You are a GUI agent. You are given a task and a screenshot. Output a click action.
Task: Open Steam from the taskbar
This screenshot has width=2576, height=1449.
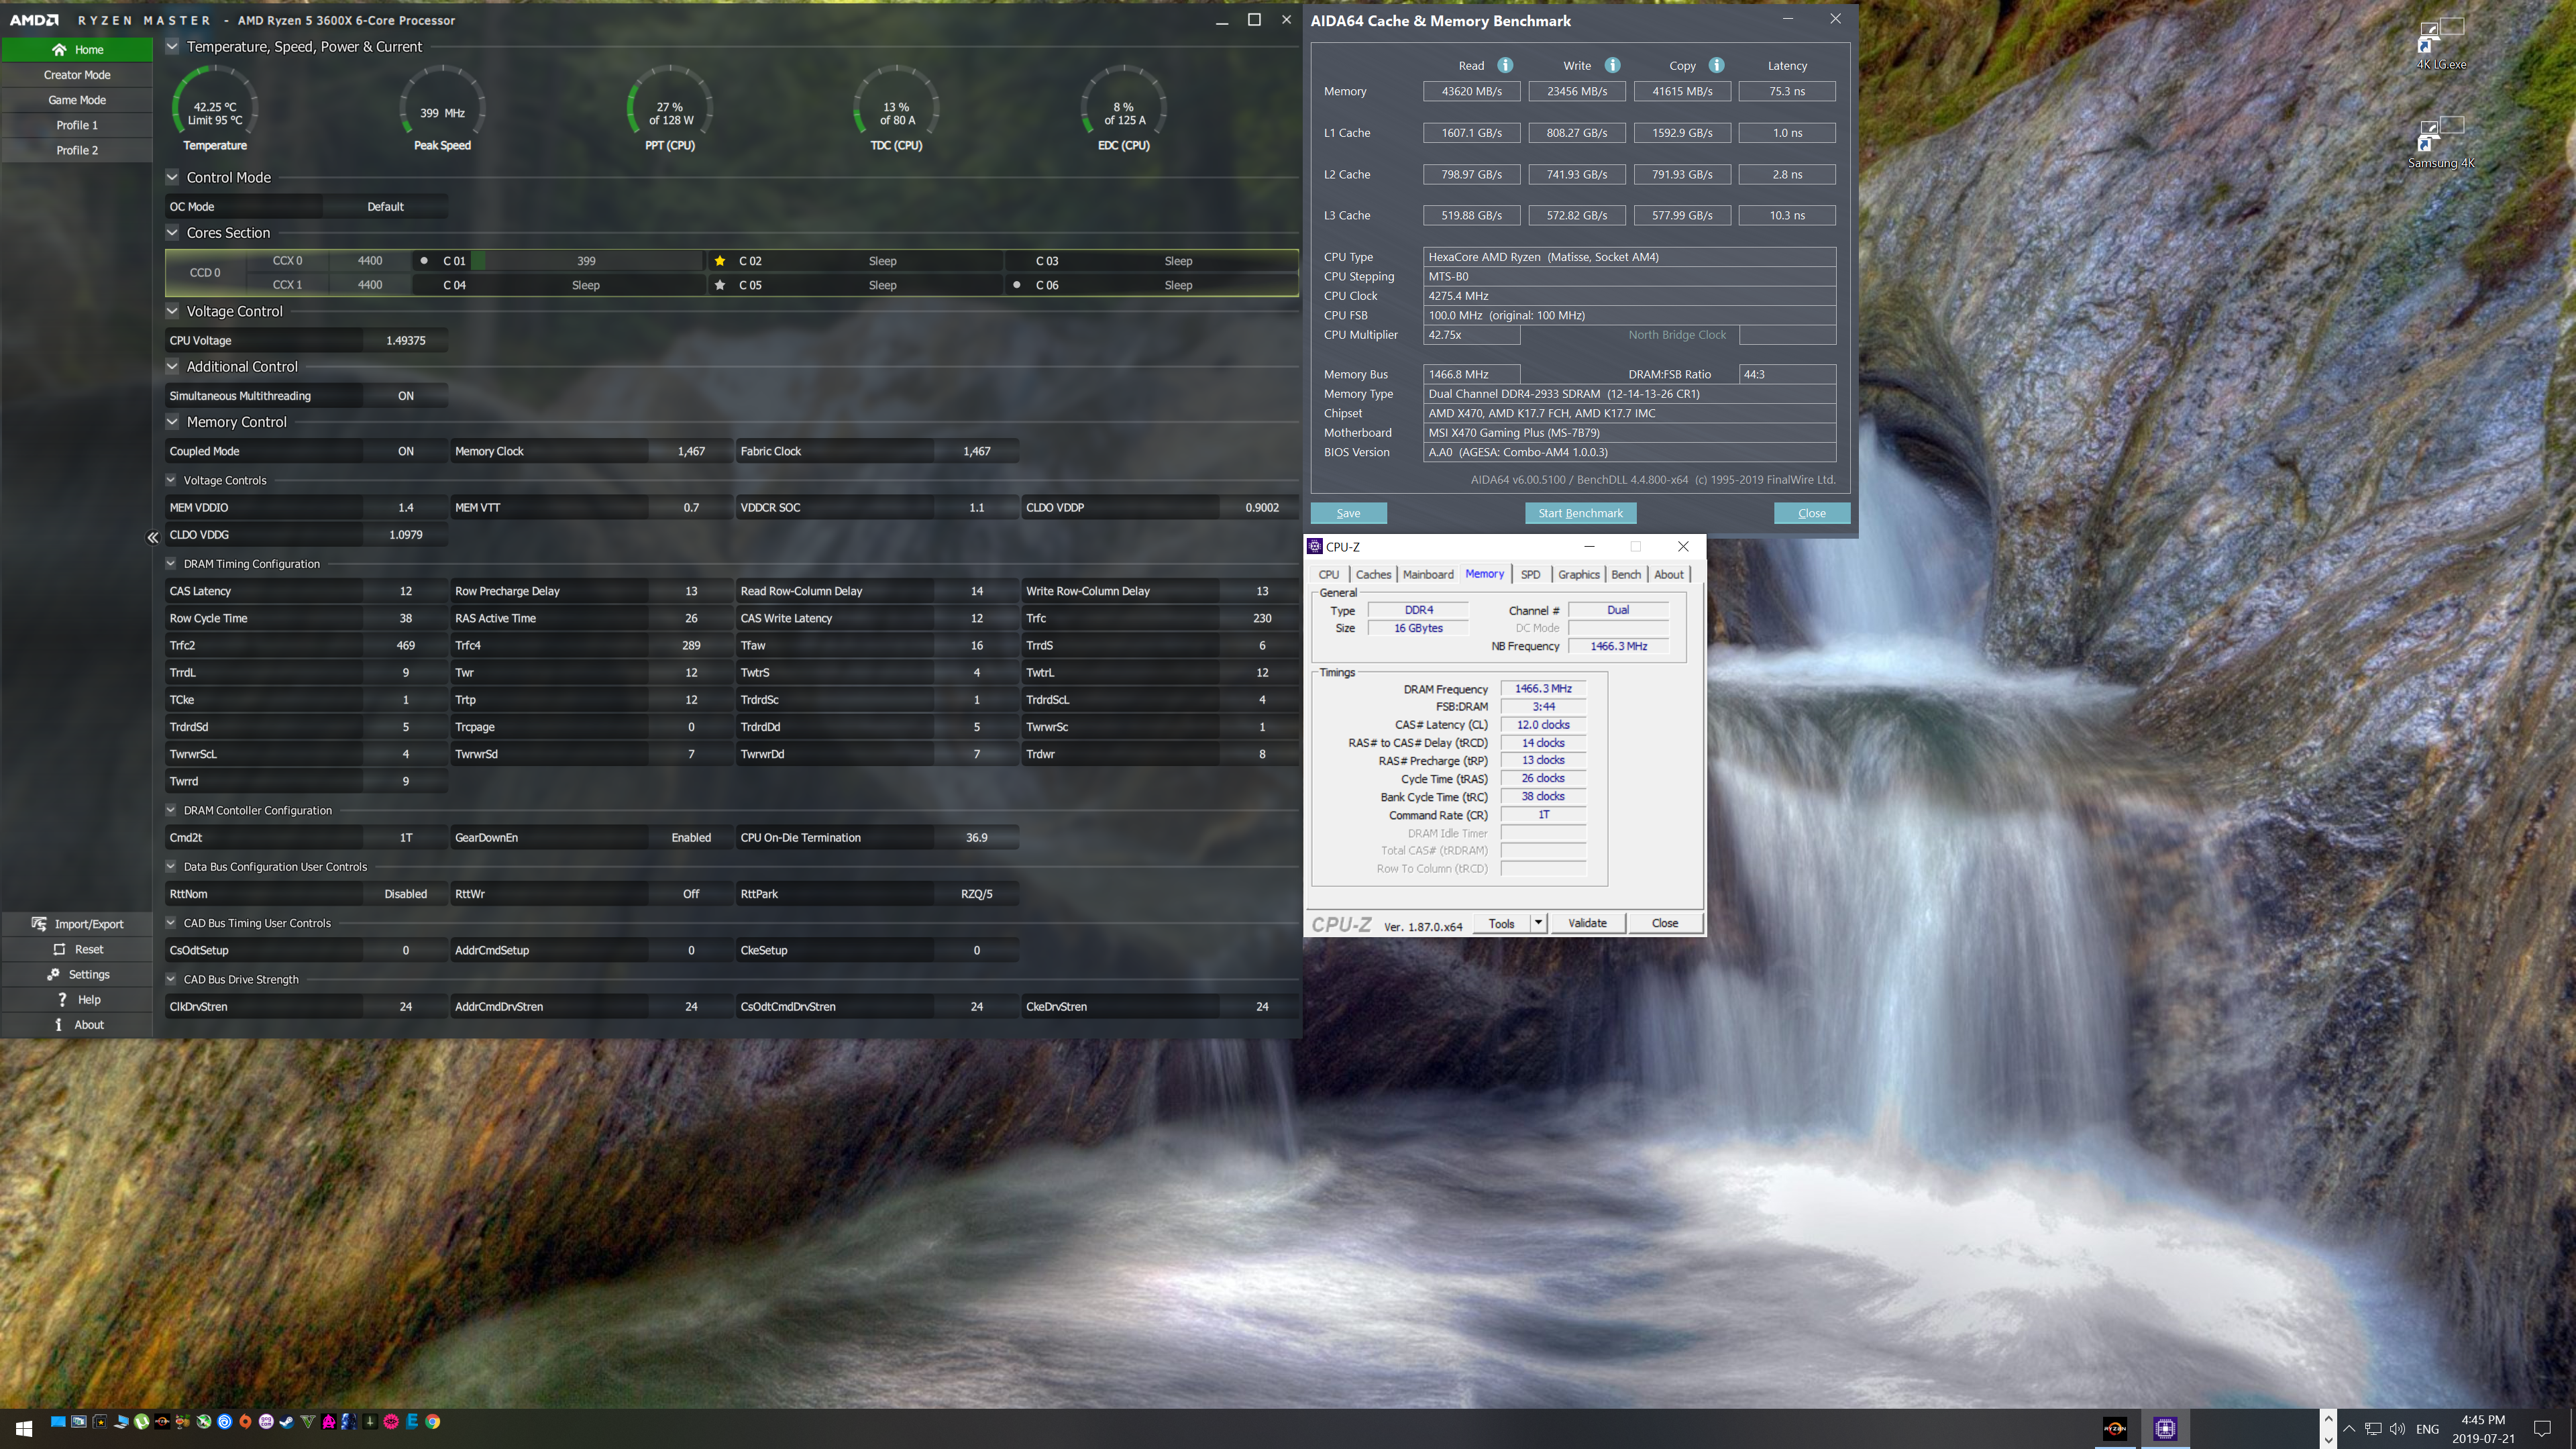pos(286,1421)
